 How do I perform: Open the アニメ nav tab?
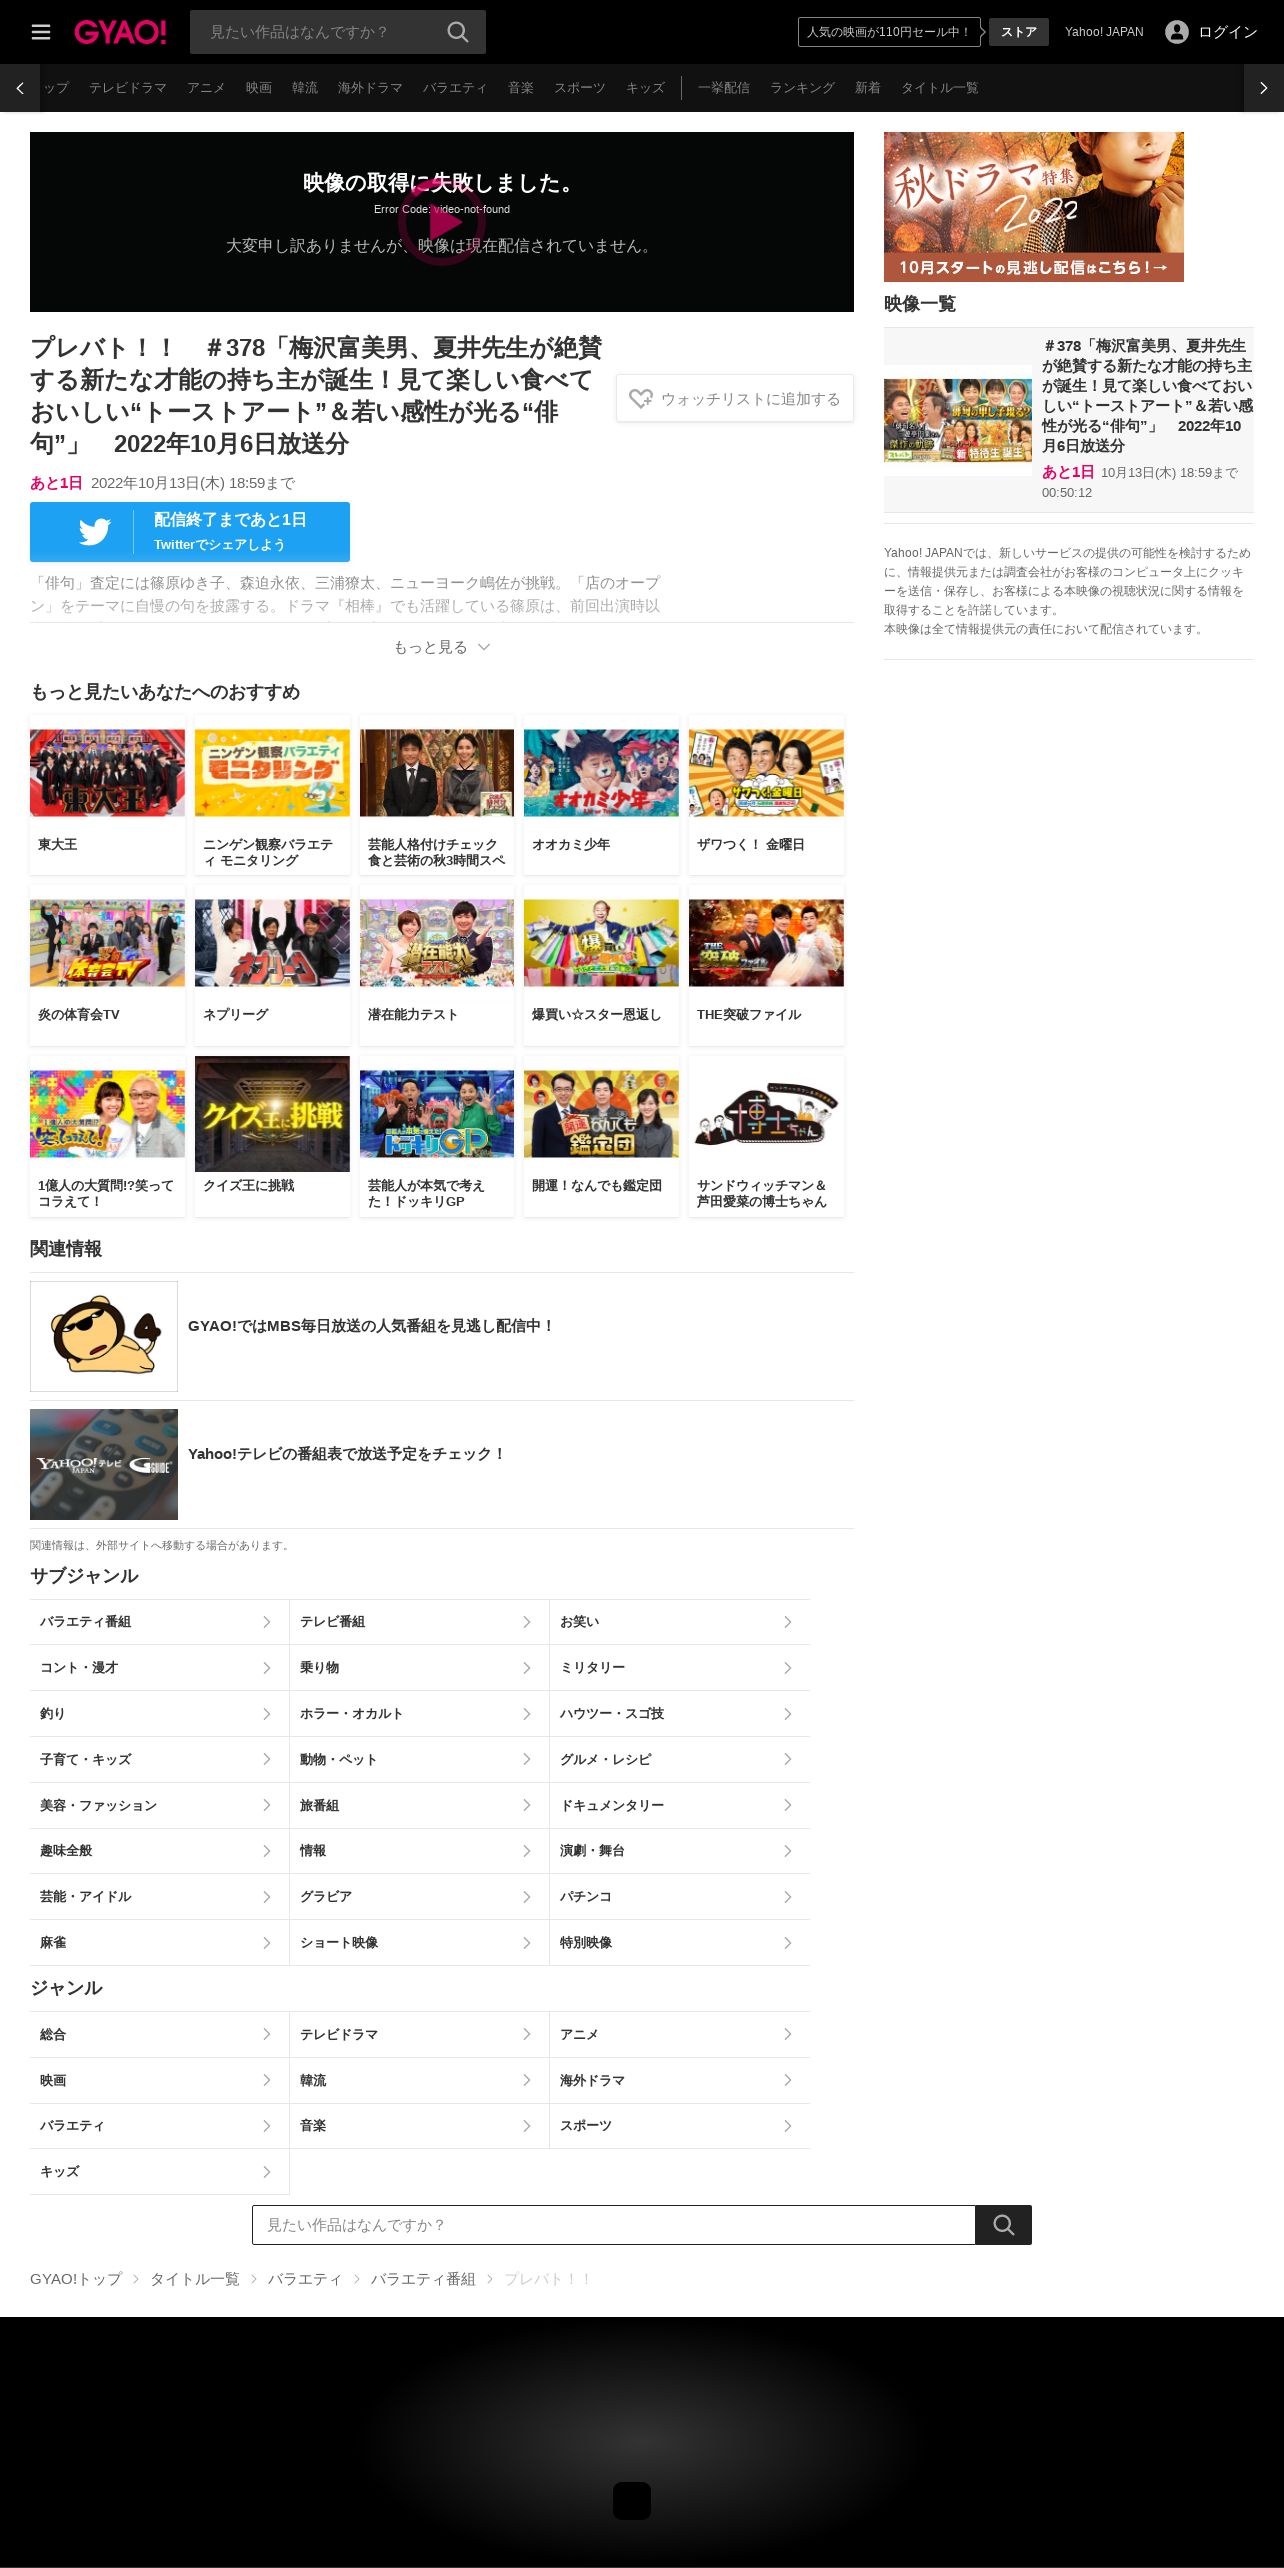pyautogui.click(x=206, y=88)
